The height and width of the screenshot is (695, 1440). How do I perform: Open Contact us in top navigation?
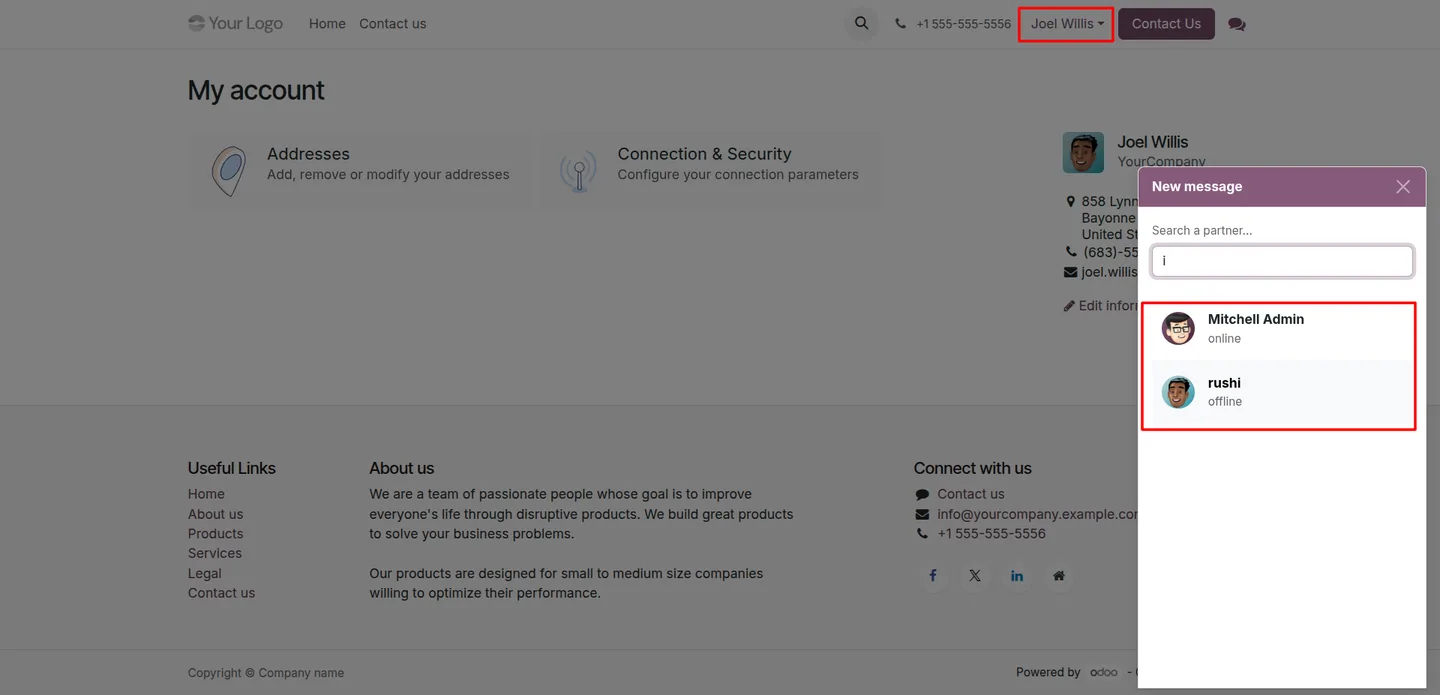[x=392, y=24]
